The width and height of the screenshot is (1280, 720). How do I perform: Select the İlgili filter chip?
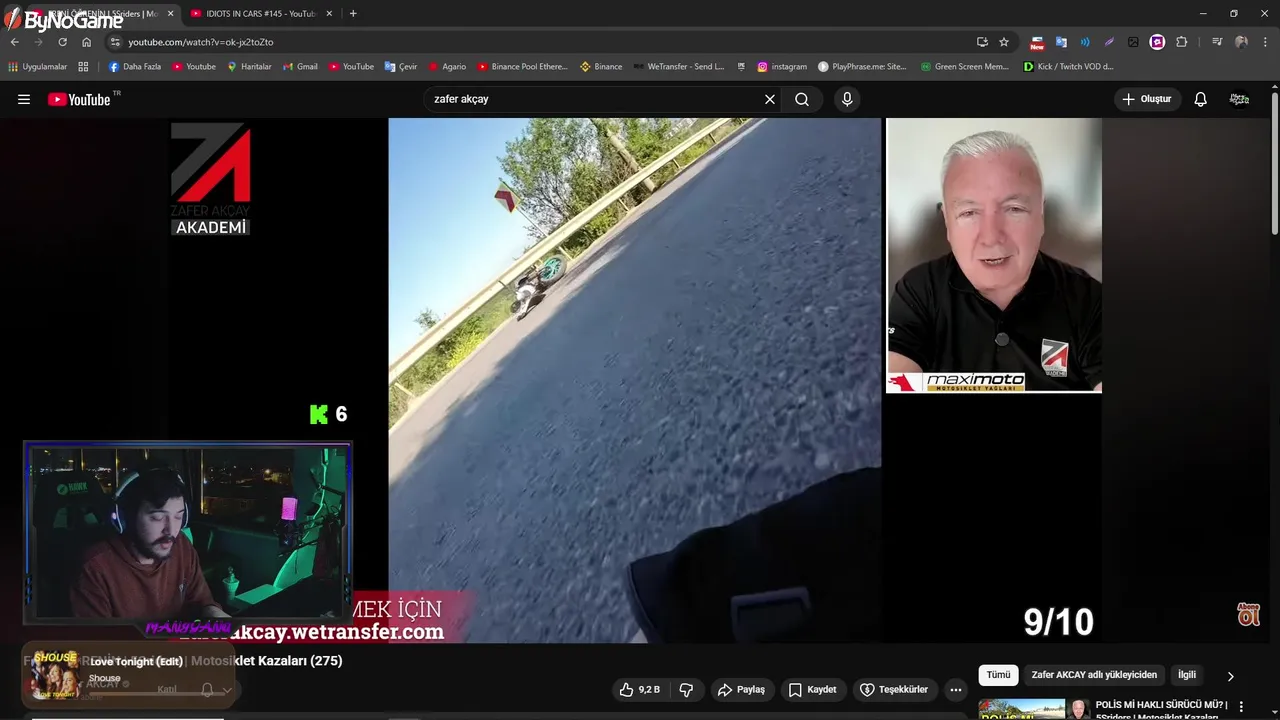1187,675
